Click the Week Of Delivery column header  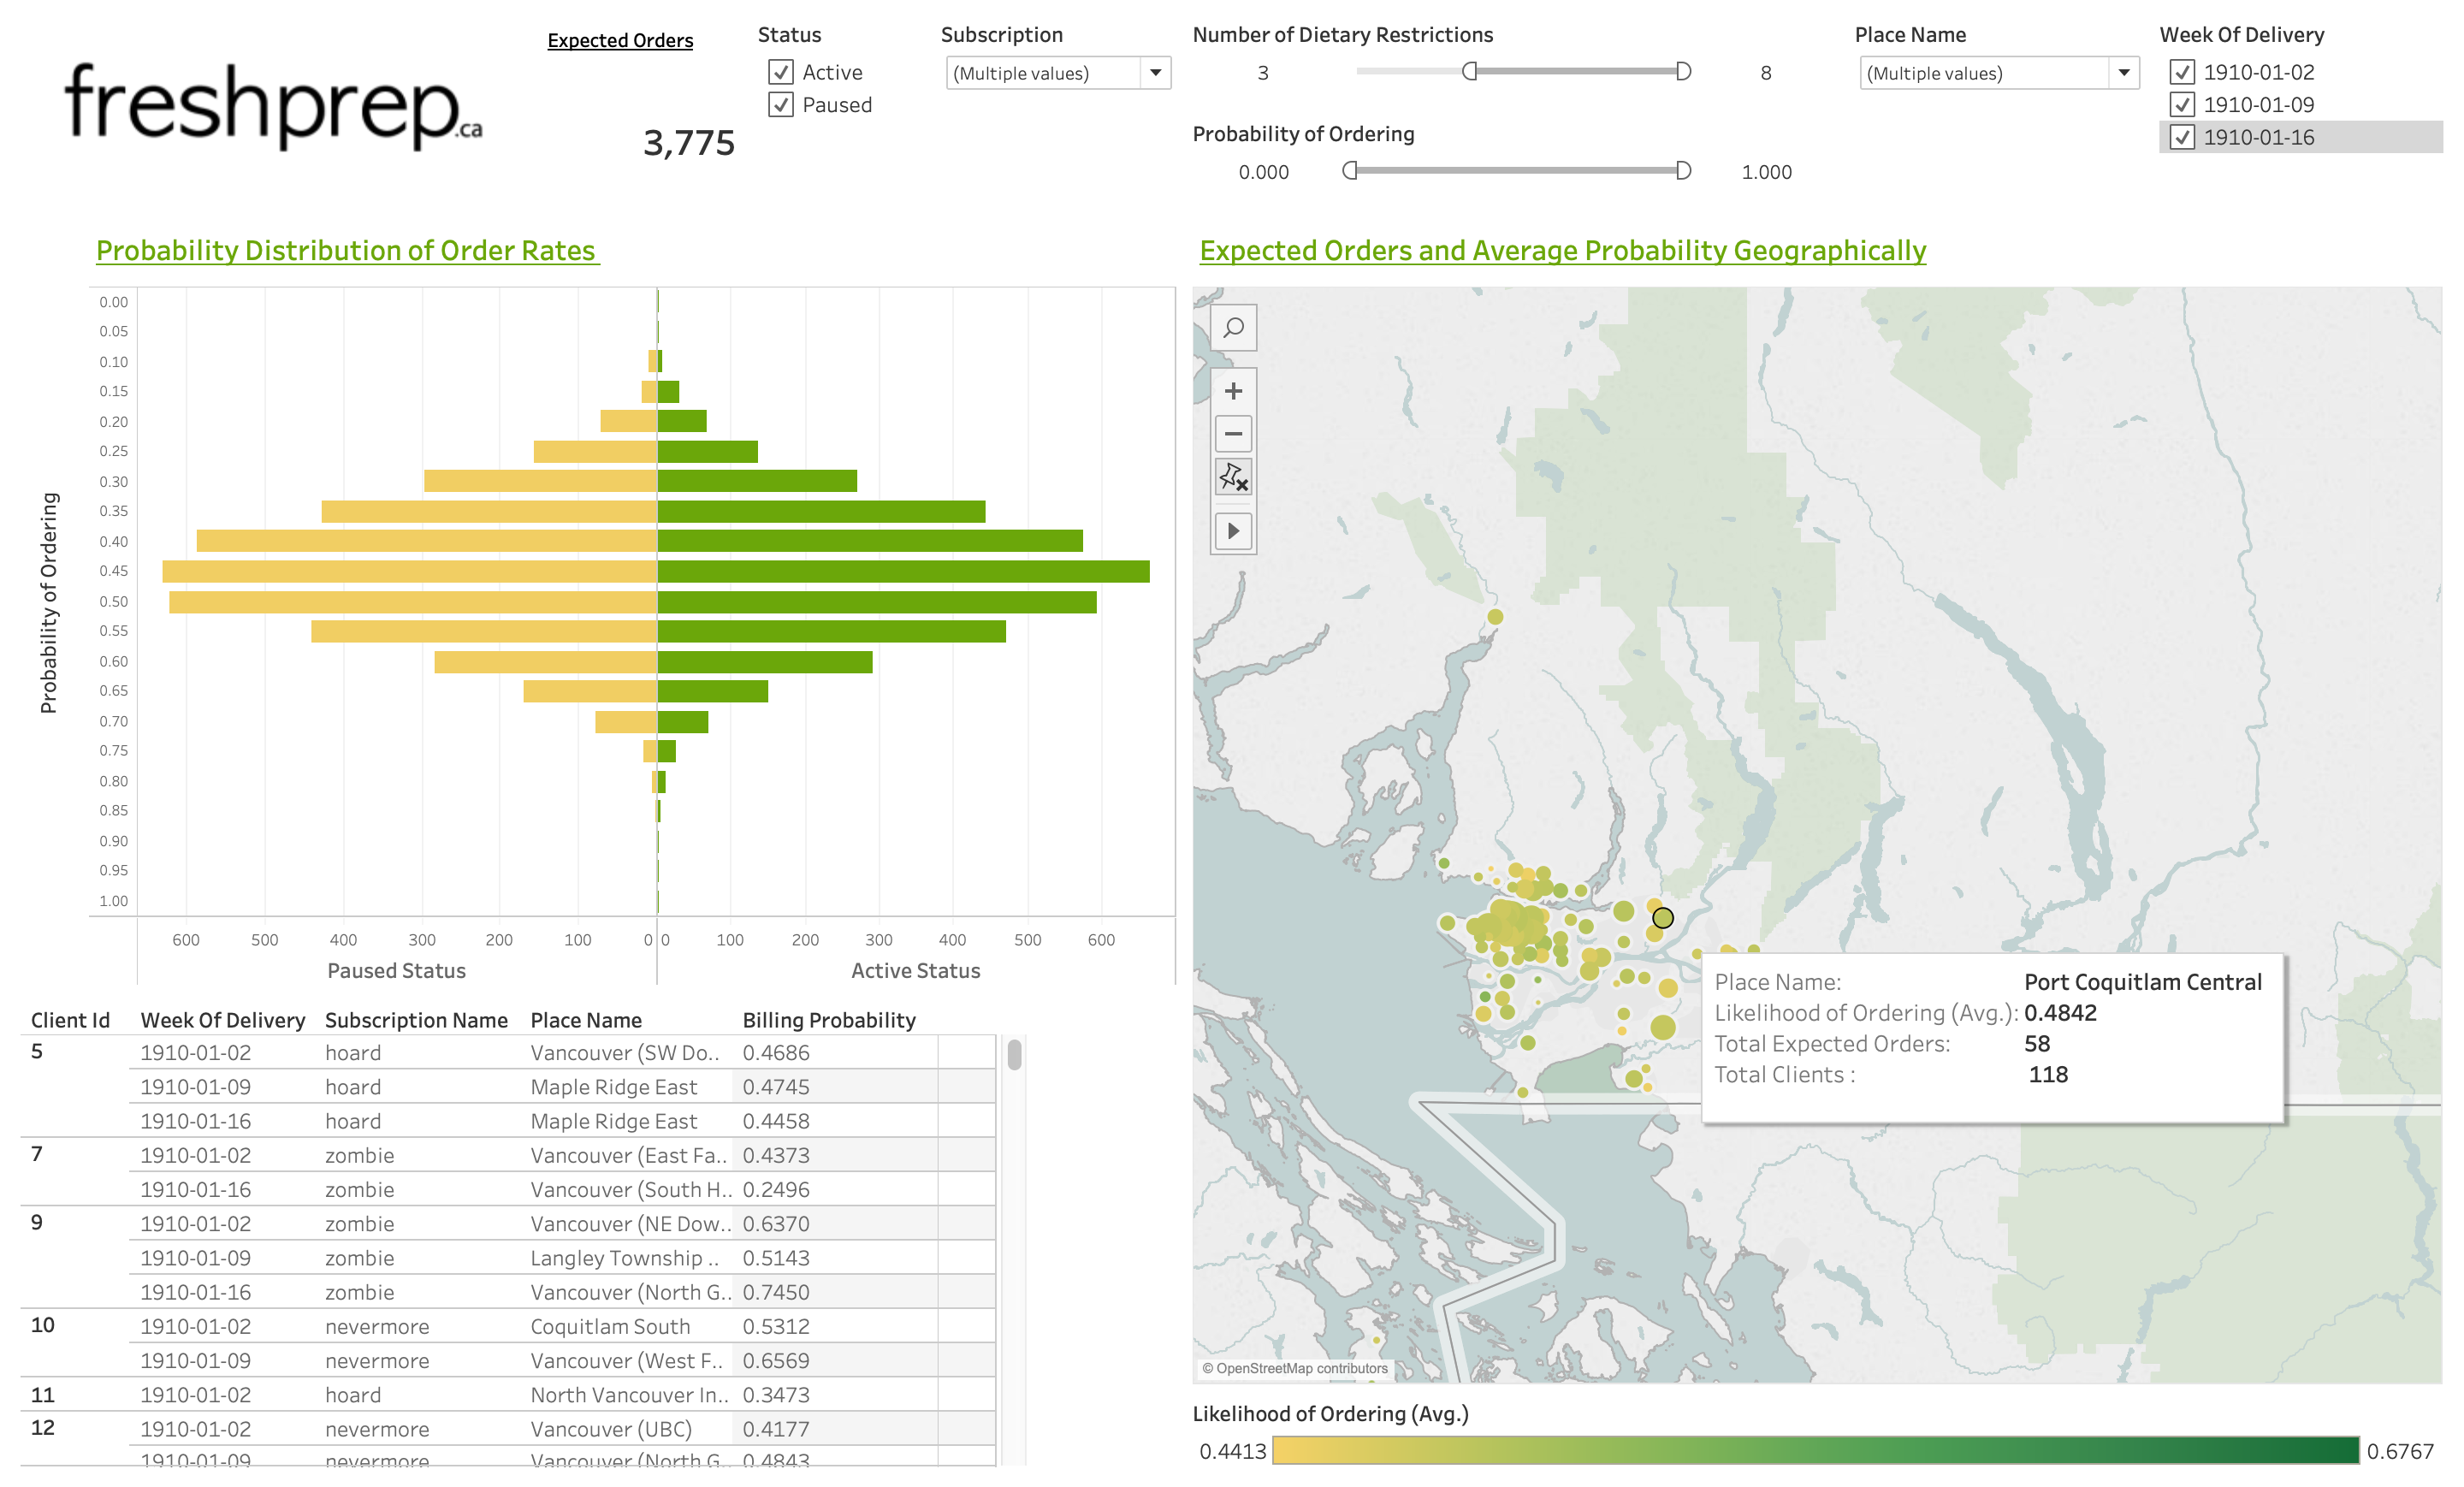click(223, 1020)
